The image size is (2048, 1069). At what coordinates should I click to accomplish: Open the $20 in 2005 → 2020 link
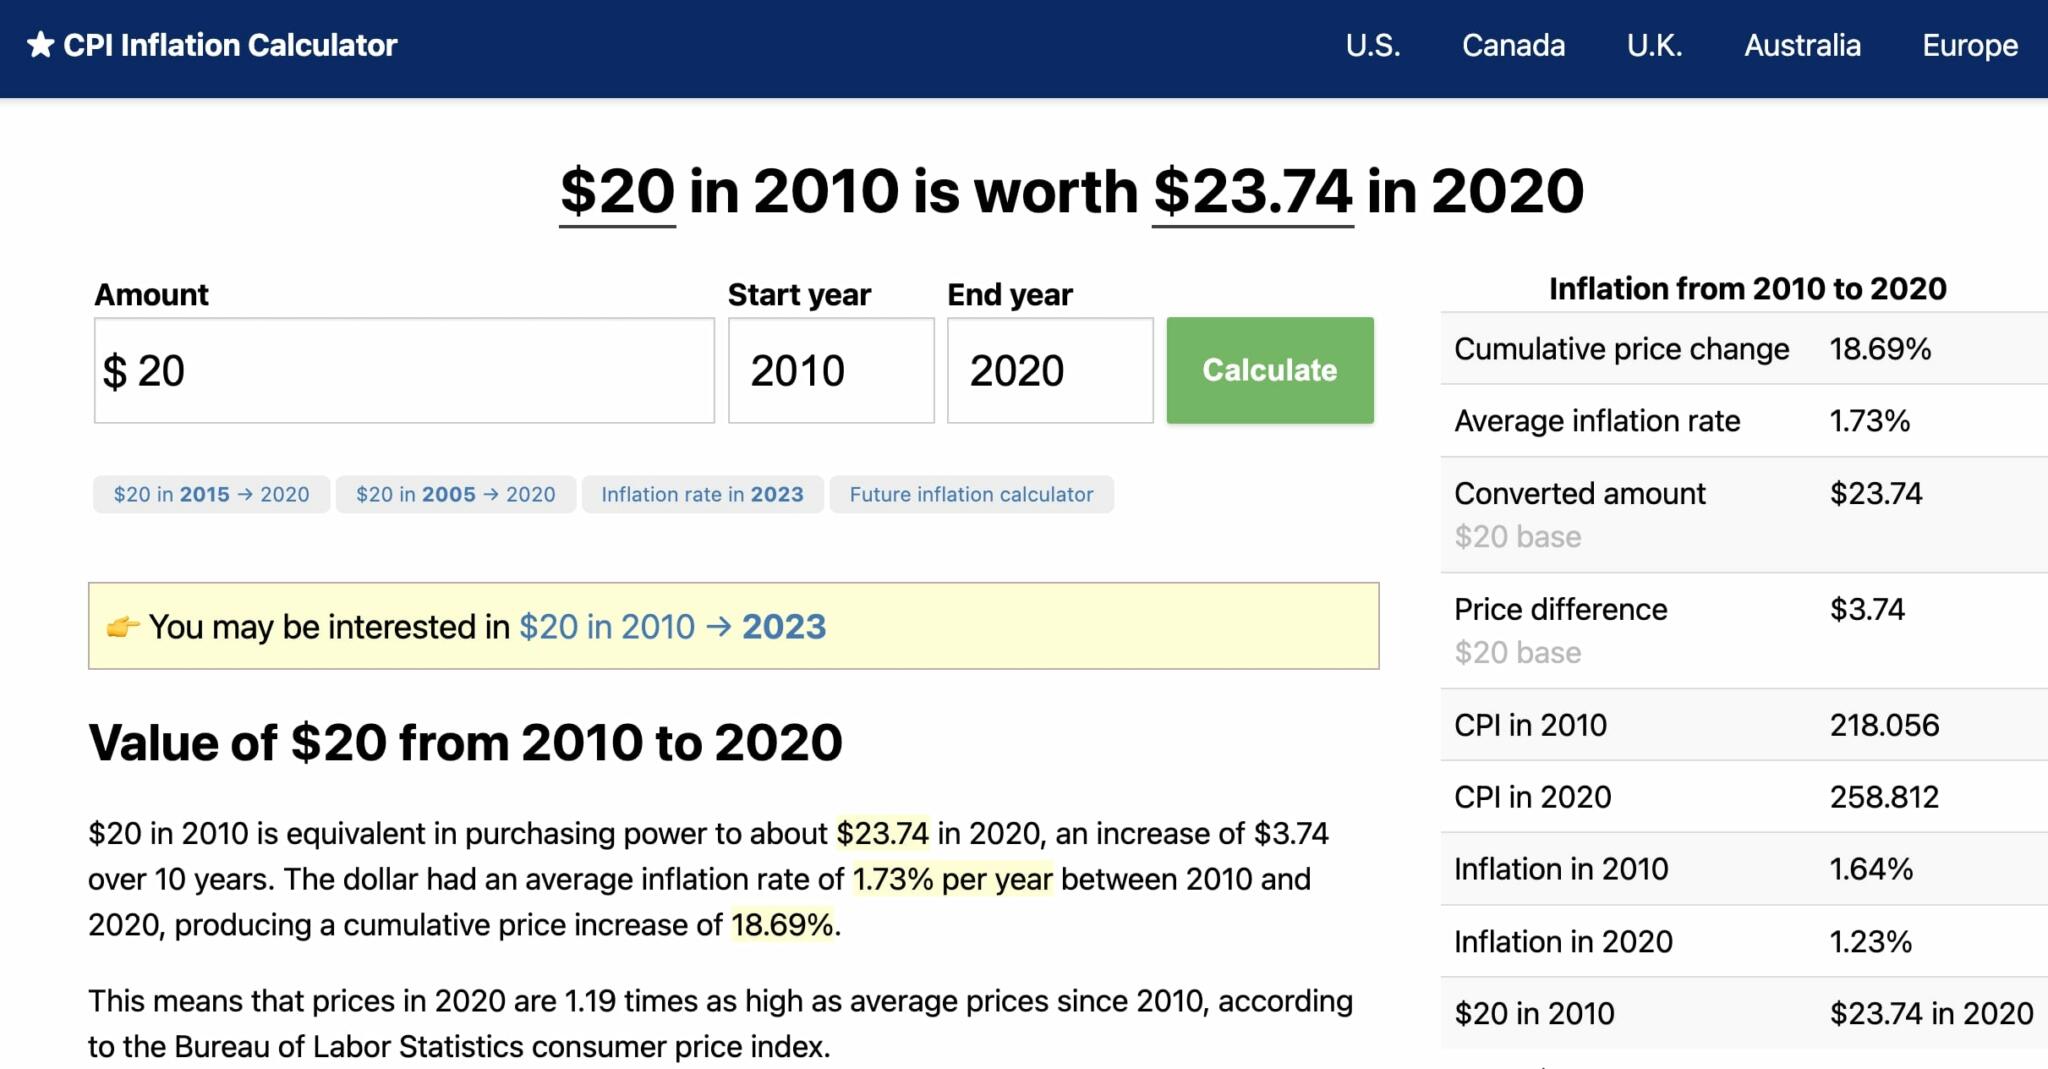click(455, 494)
